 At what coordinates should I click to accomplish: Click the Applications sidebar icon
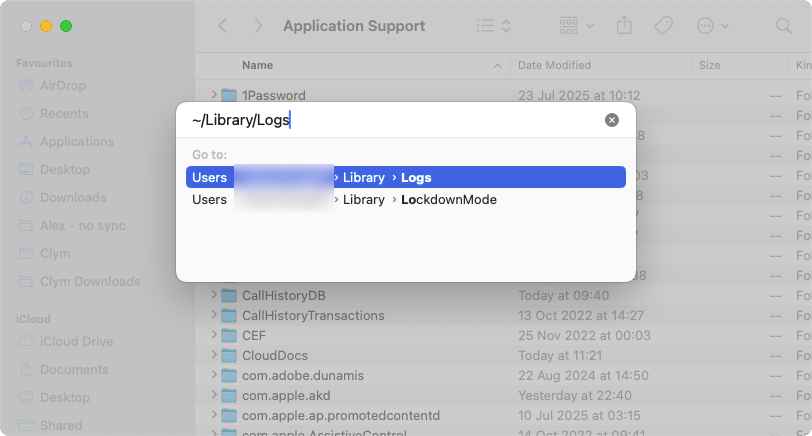(26, 141)
